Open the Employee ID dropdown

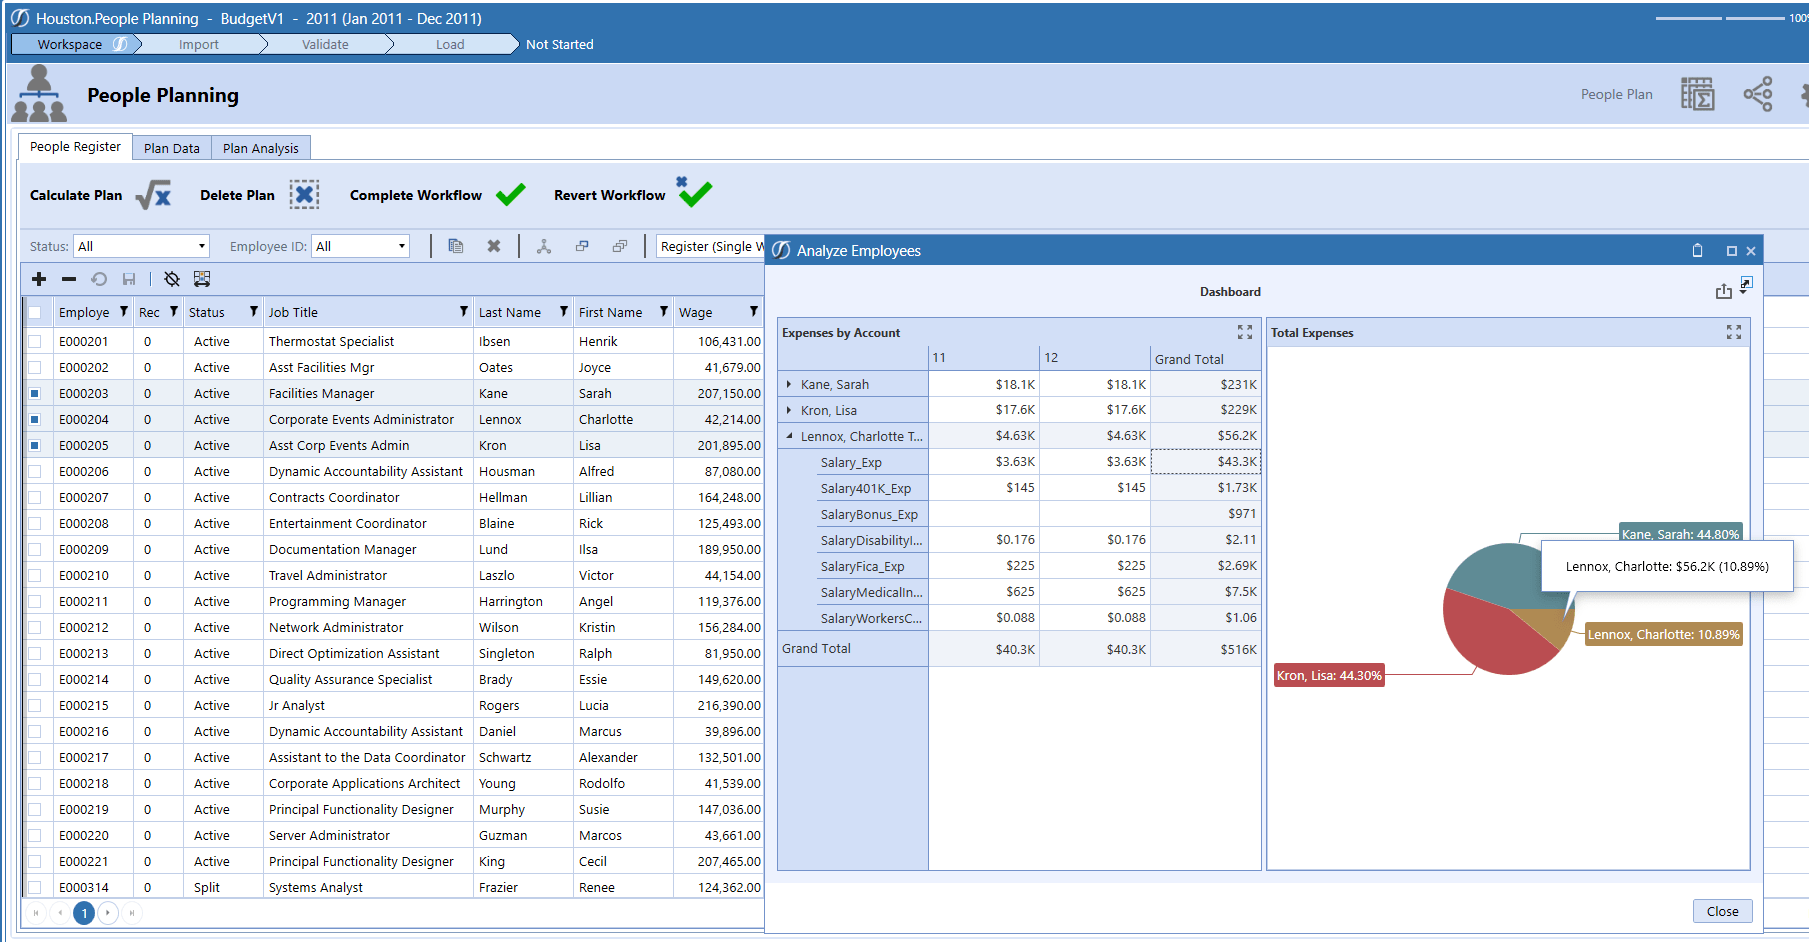[x=399, y=245]
